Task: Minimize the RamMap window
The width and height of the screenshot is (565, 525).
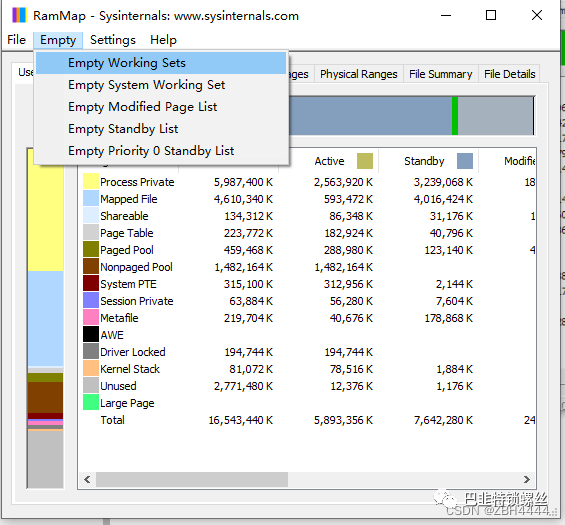Action: 446,15
